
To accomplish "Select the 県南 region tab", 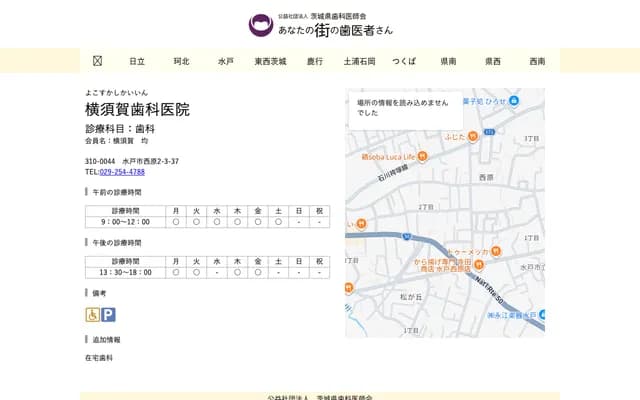I will tap(448, 61).
